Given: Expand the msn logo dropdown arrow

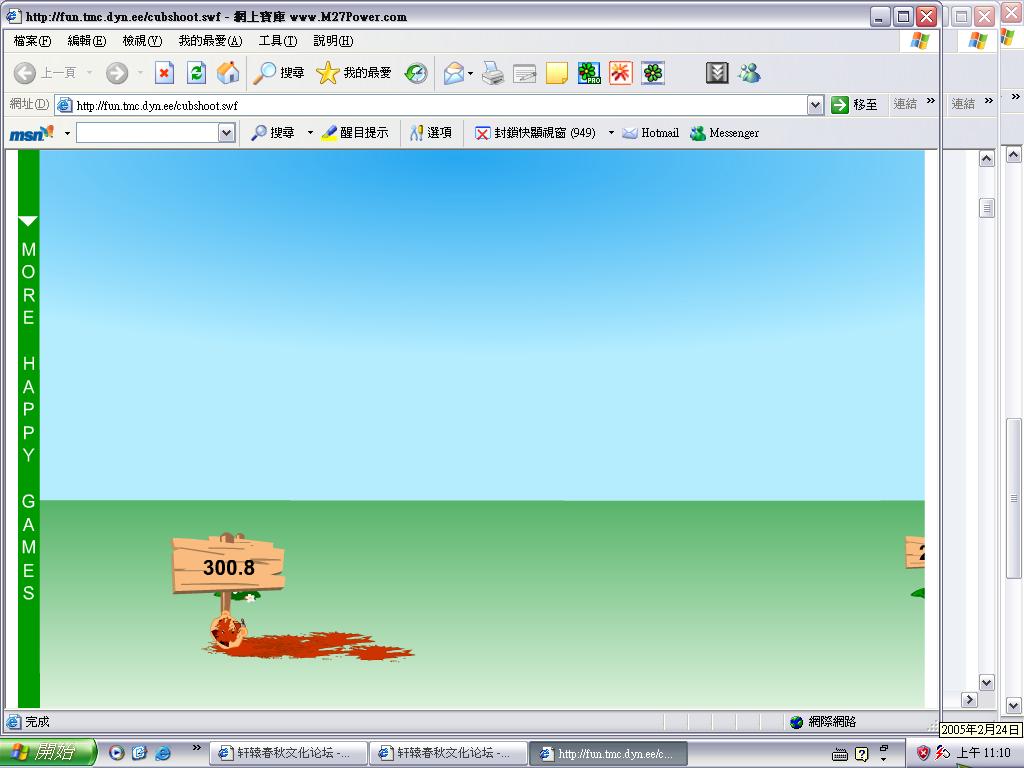Looking at the screenshot, I should coord(67,133).
